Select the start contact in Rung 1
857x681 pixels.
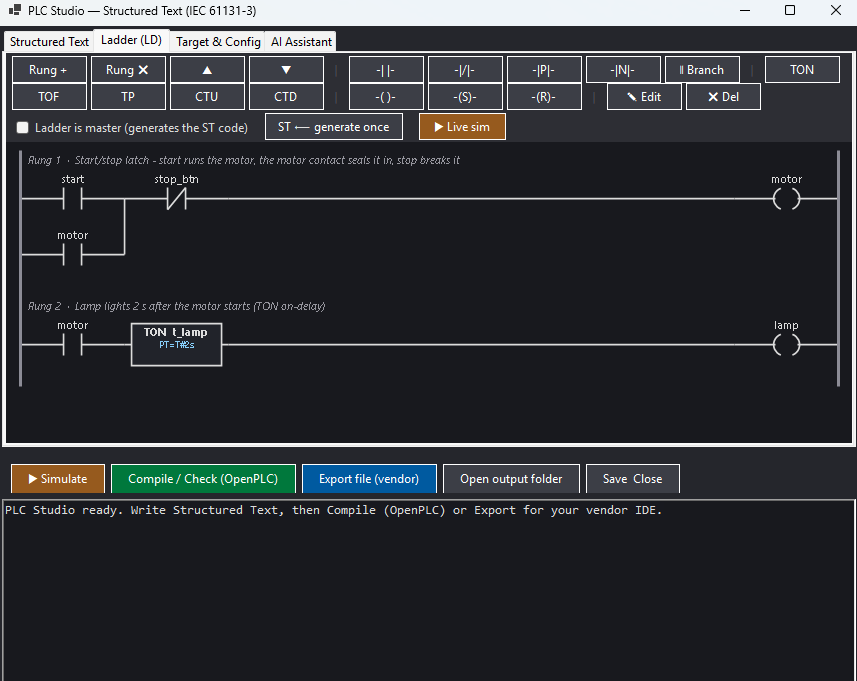click(x=73, y=199)
